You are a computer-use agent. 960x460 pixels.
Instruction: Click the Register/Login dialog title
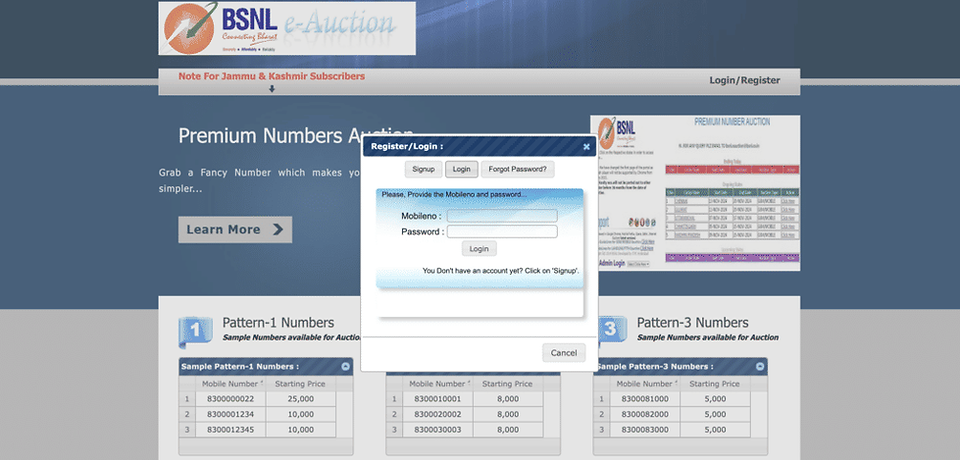point(407,147)
